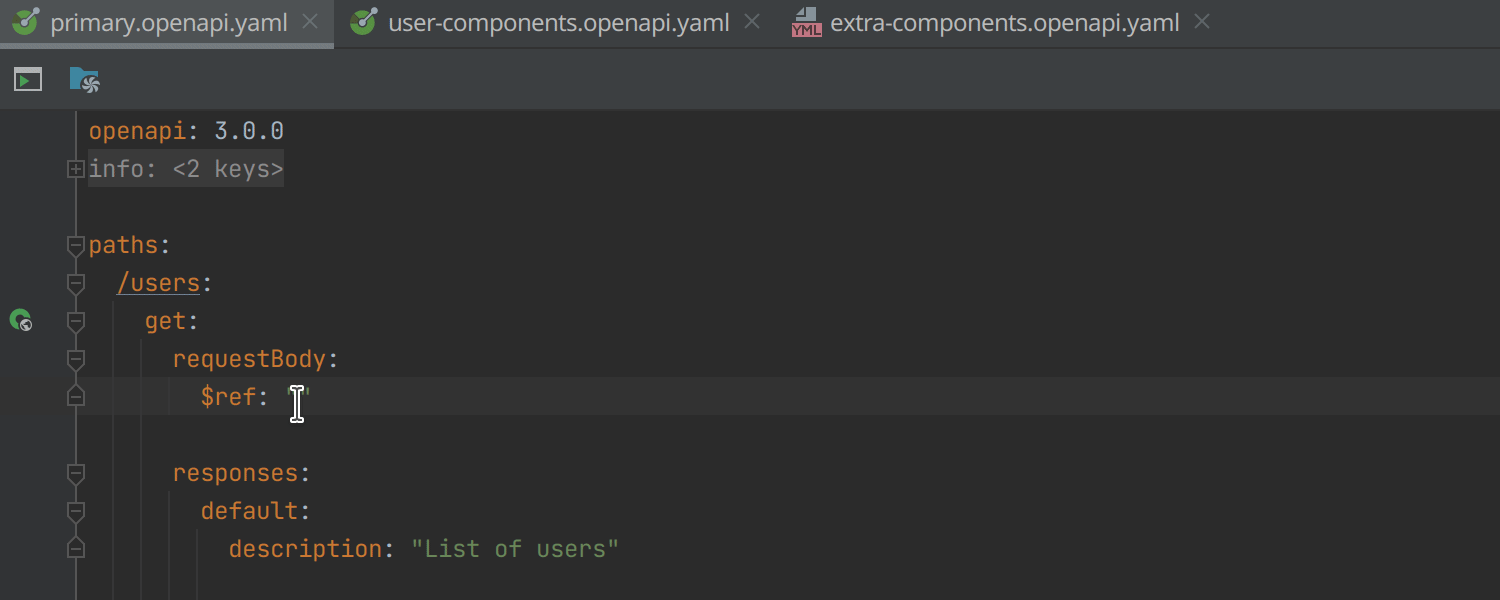This screenshot has width=1500, height=600.
Task: Click the preview panel icon in toolbar
Action: pos(28,80)
